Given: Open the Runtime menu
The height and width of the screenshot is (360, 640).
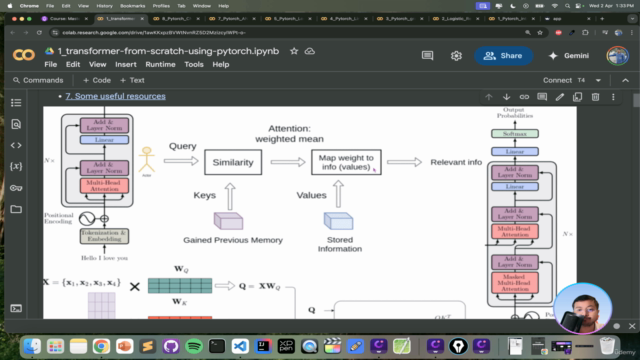Looking at the screenshot, I should [x=160, y=64].
